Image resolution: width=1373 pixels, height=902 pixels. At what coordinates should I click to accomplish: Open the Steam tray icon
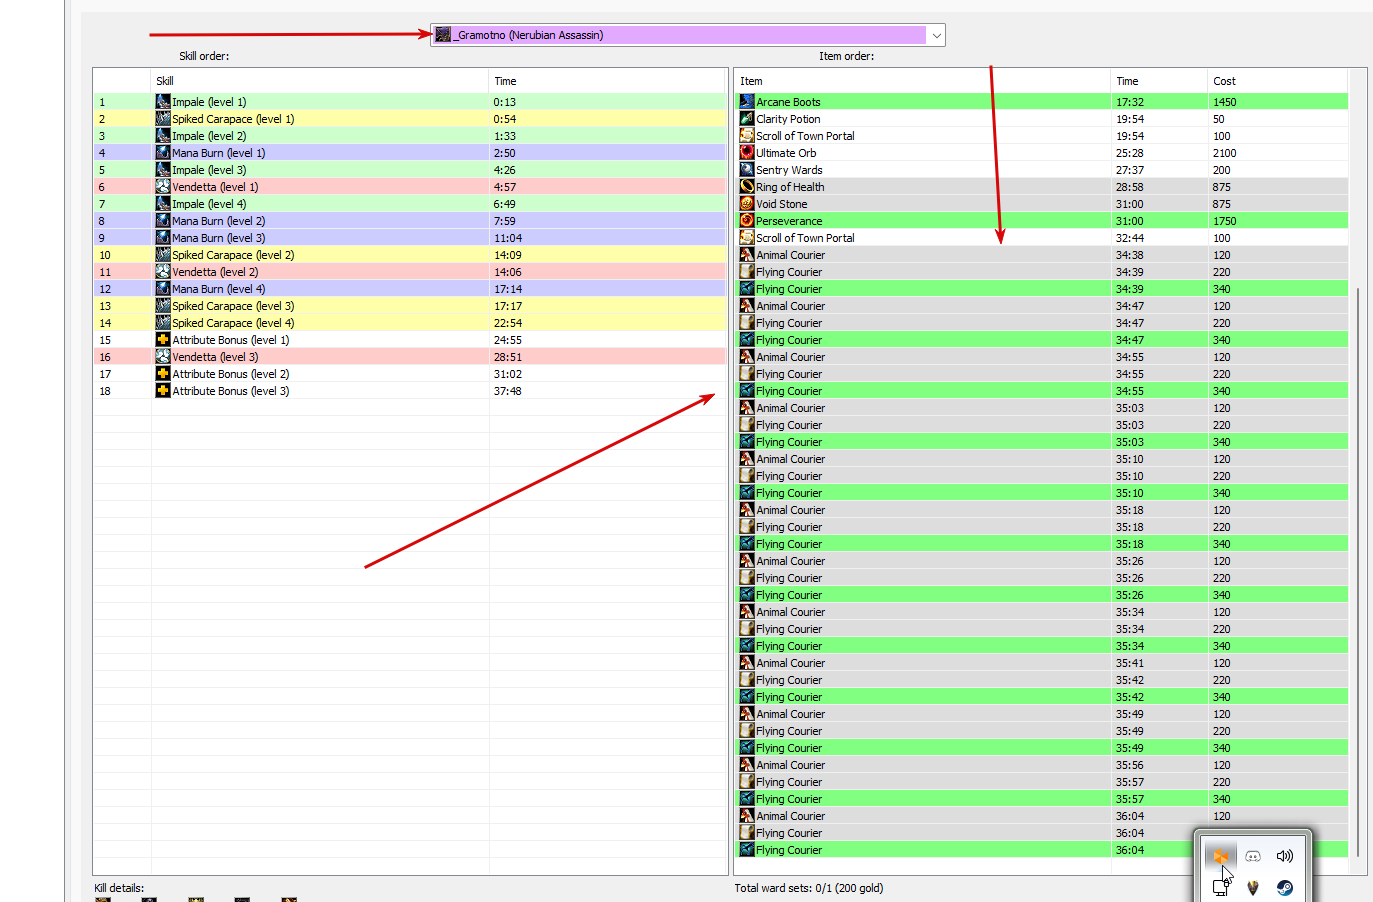[1285, 887]
